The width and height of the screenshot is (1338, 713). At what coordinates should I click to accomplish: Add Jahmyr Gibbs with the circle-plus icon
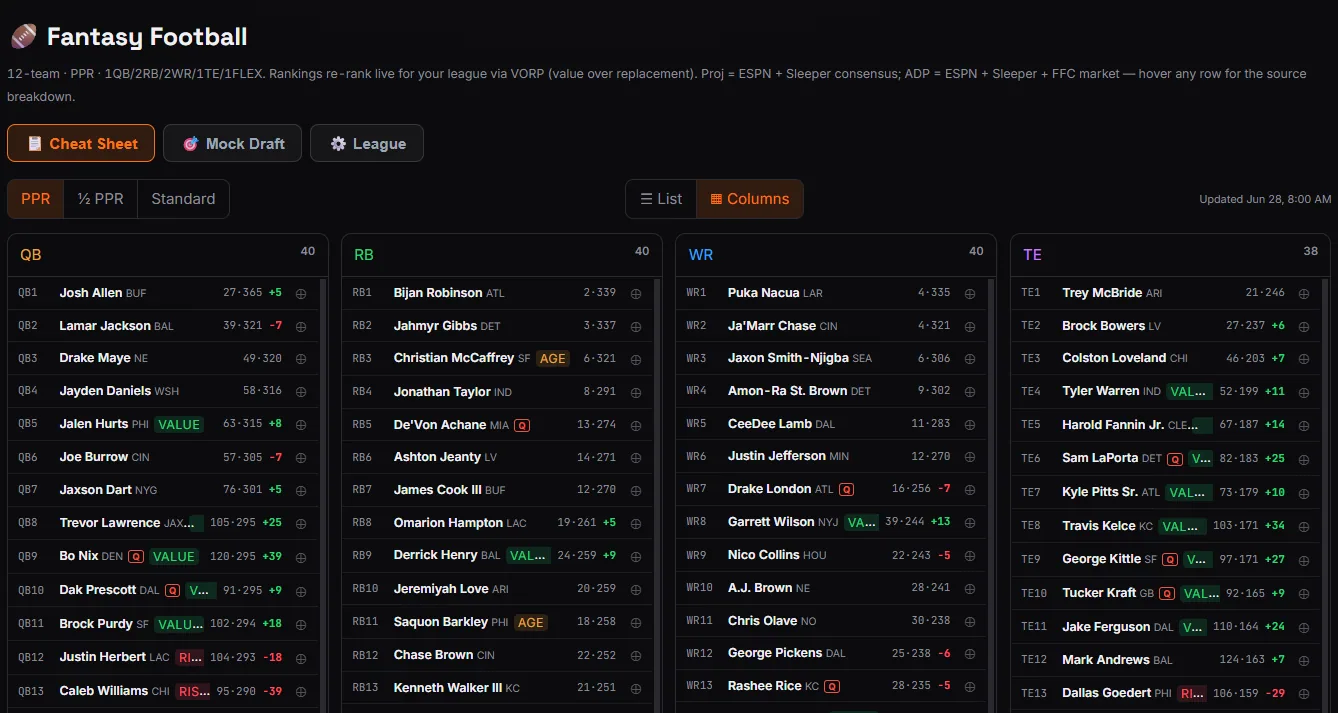(636, 326)
